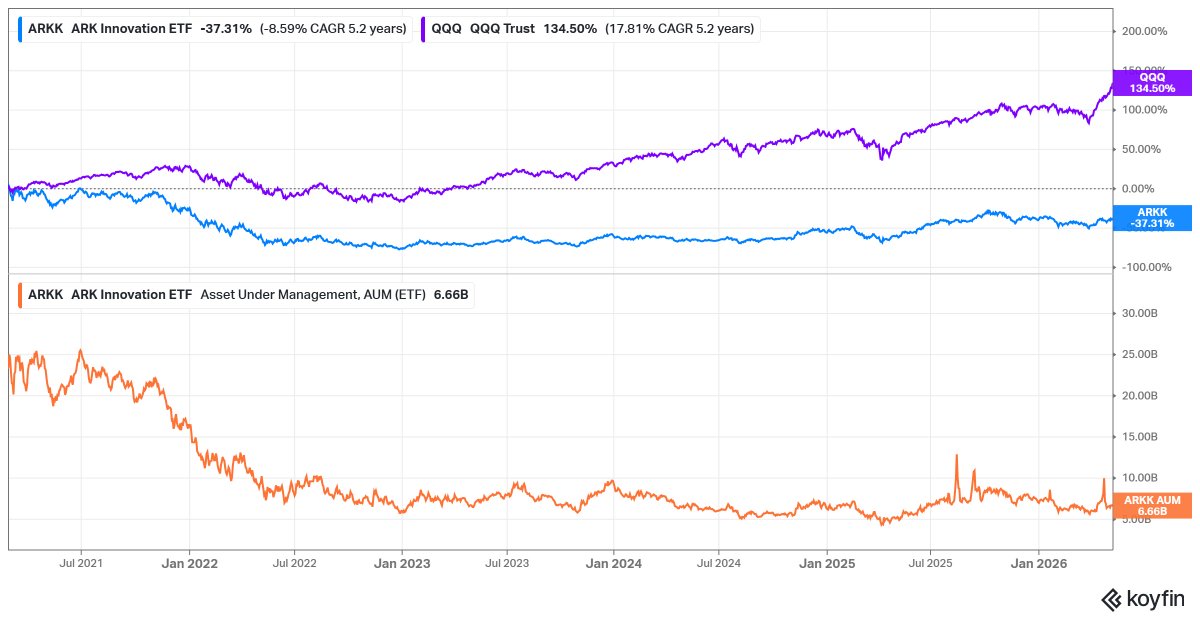Click the Jul 2024 x-axis label

719,563
